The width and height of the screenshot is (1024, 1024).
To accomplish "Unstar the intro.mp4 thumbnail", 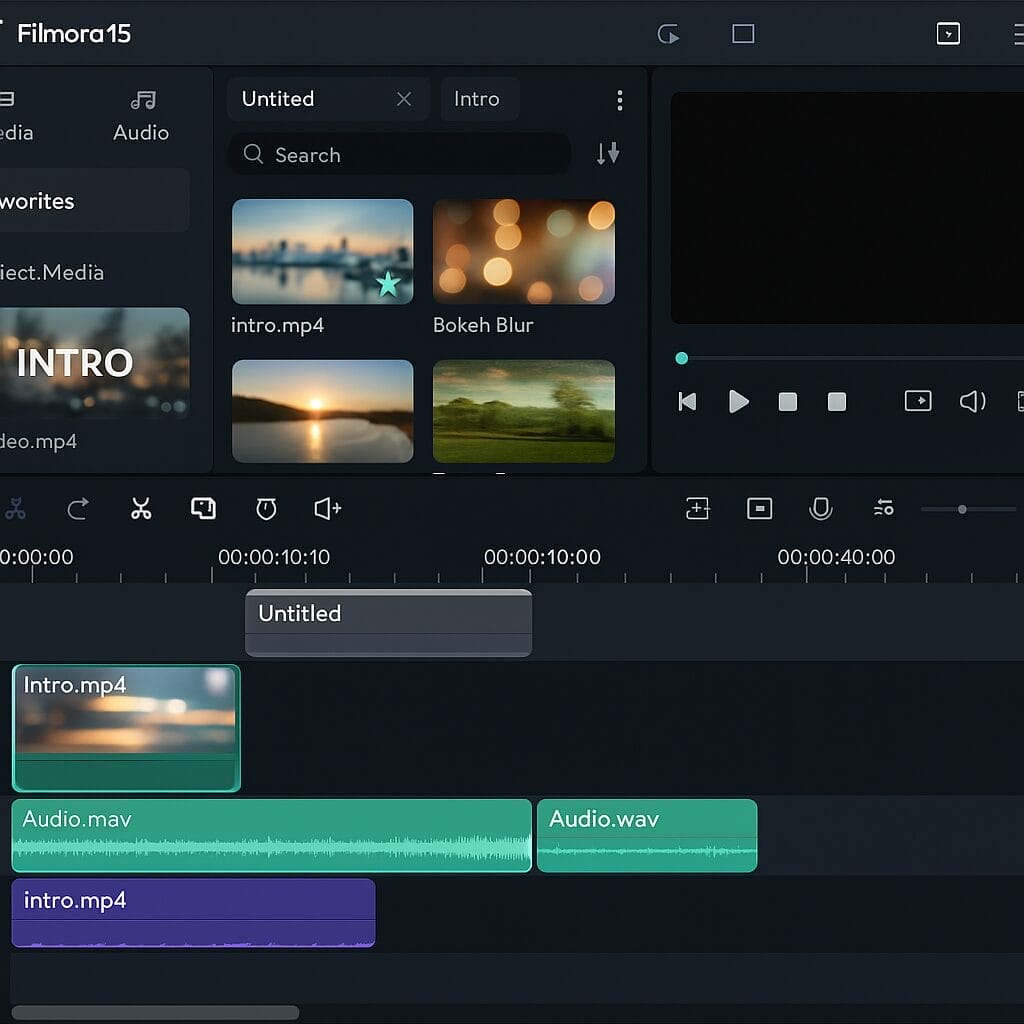I will pyautogui.click(x=386, y=286).
